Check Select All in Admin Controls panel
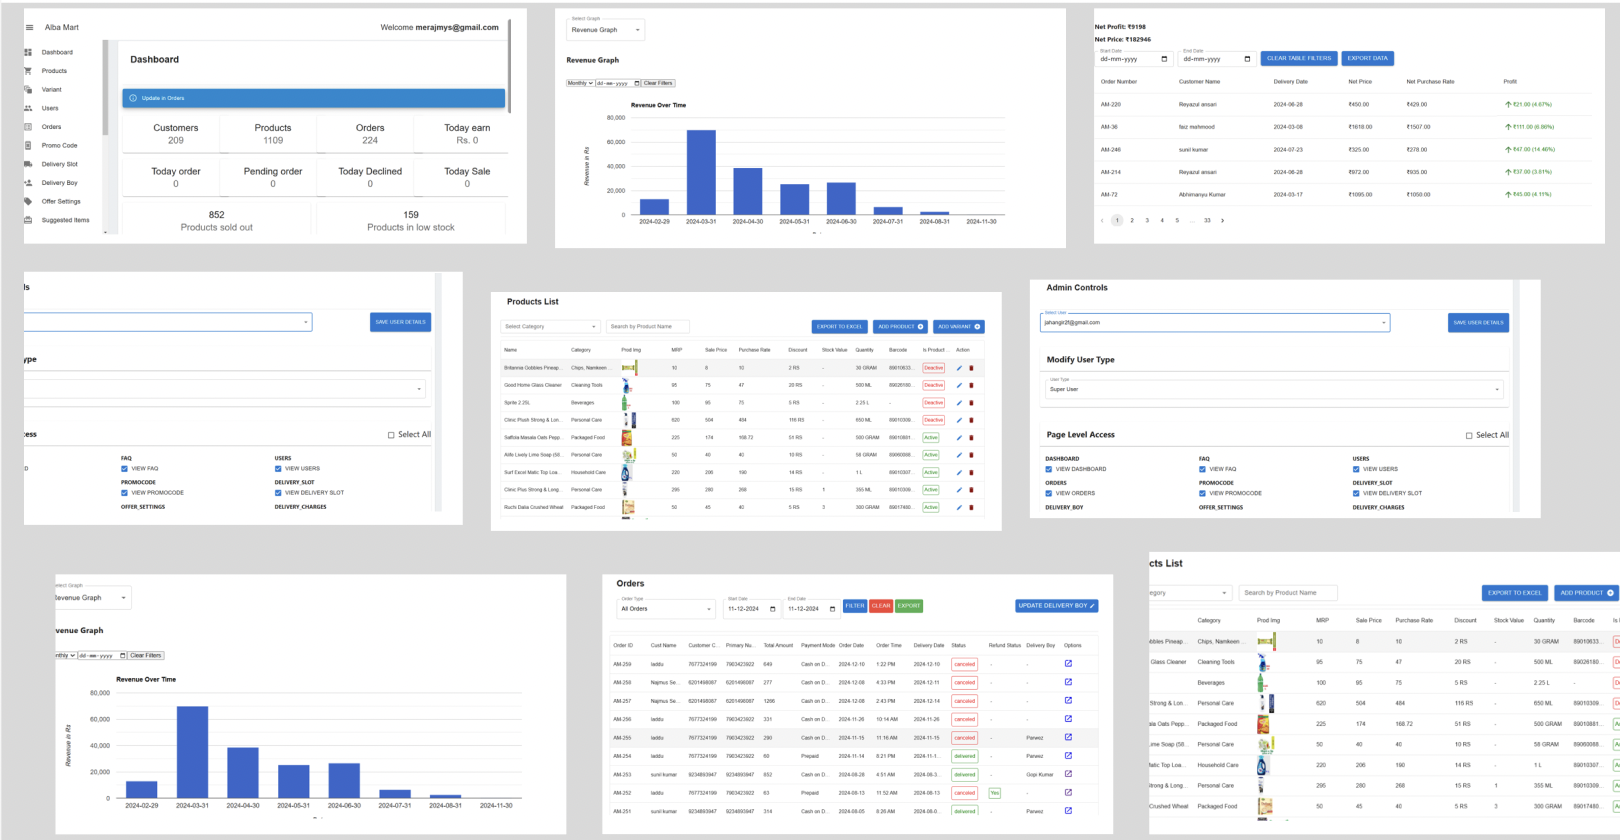The image size is (1620, 840). (x=1469, y=435)
